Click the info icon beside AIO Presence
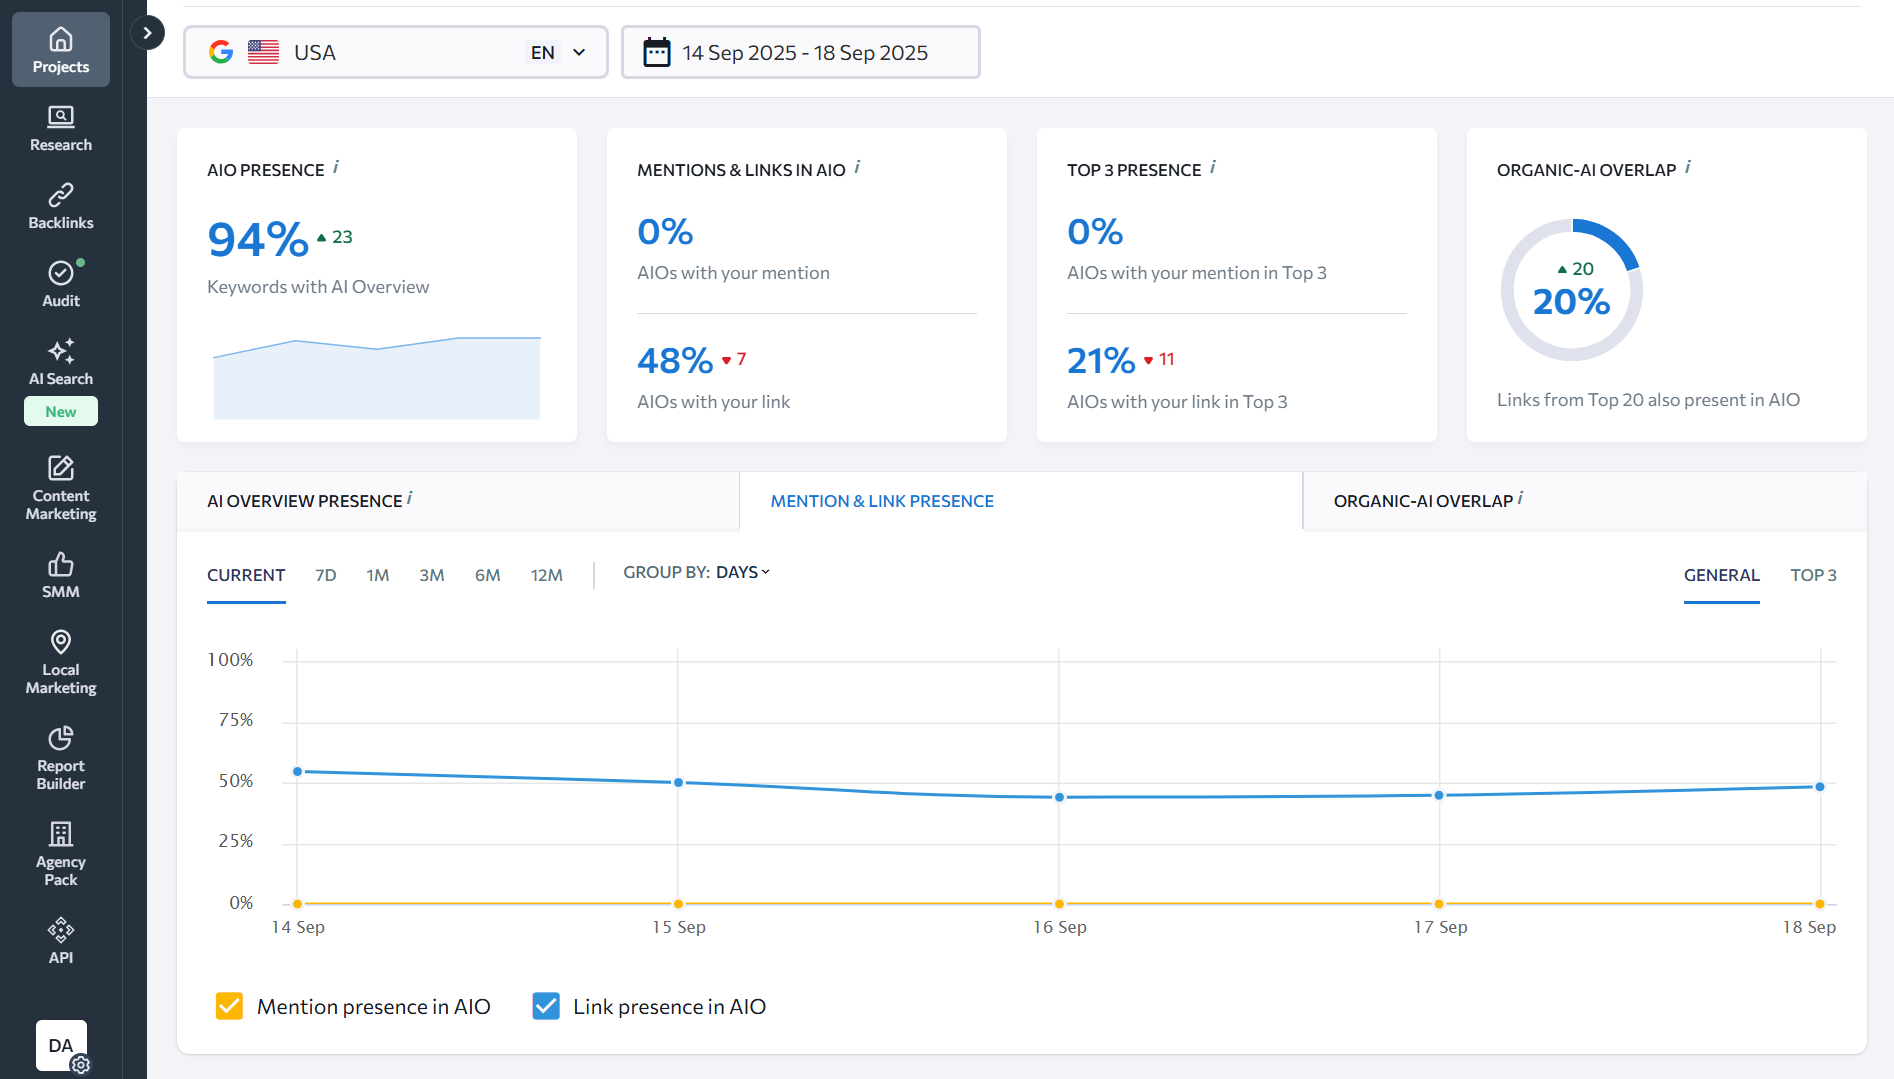 (x=336, y=168)
